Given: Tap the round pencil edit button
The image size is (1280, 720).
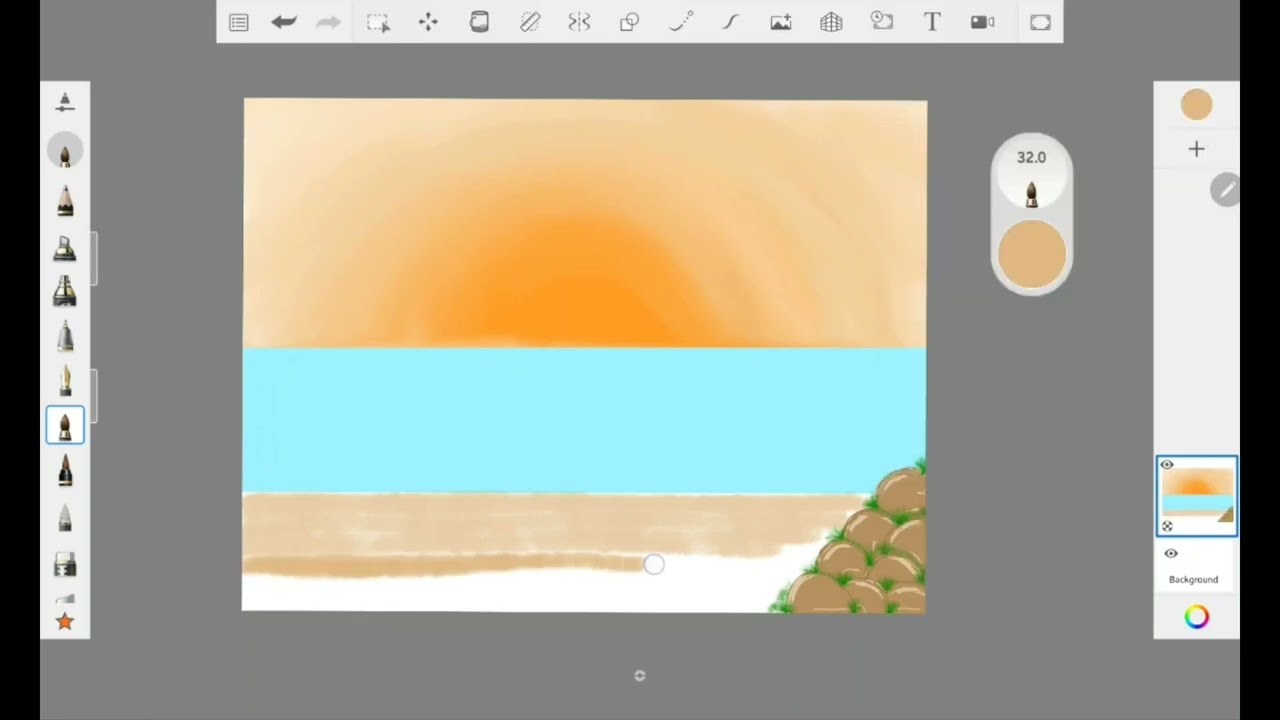Looking at the screenshot, I should click(x=1225, y=190).
